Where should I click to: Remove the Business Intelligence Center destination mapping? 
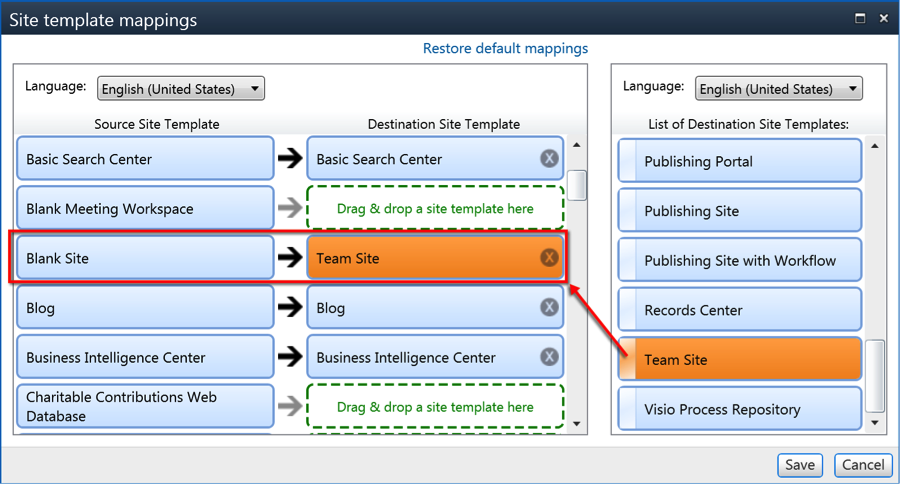[x=549, y=357]
